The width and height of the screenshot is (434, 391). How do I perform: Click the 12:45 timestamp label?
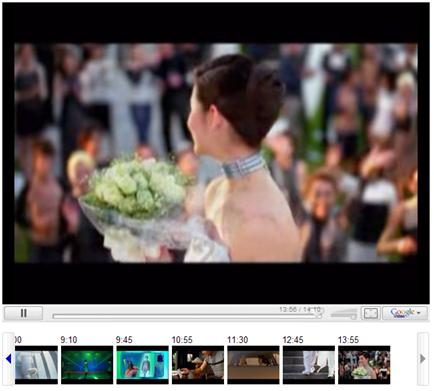[x=293, y=340]
